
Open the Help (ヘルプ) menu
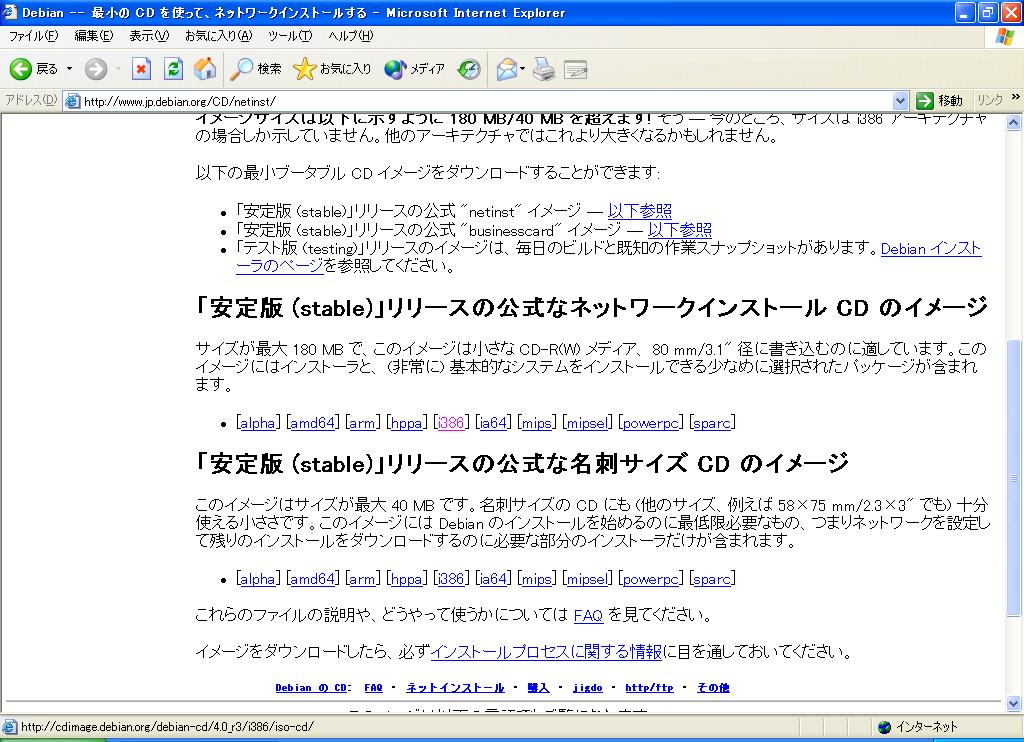pos(351,36)
